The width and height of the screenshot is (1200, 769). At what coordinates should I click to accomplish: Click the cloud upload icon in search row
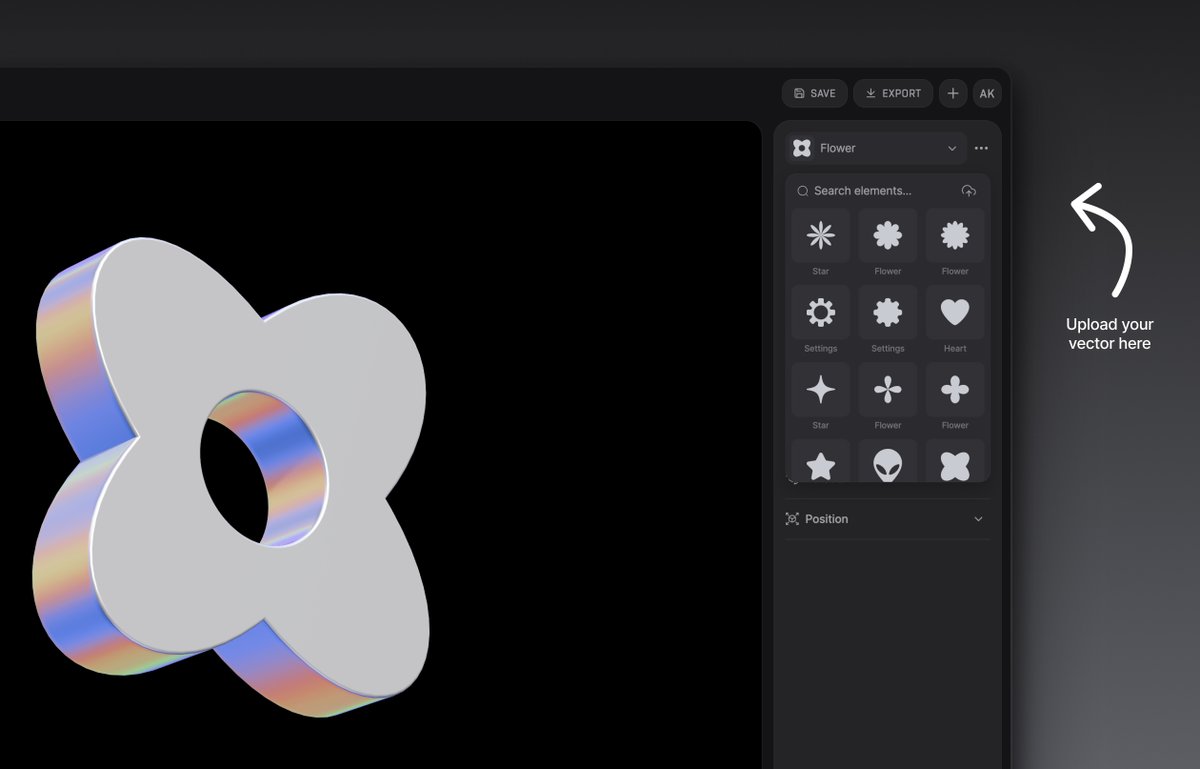(968, 190)
